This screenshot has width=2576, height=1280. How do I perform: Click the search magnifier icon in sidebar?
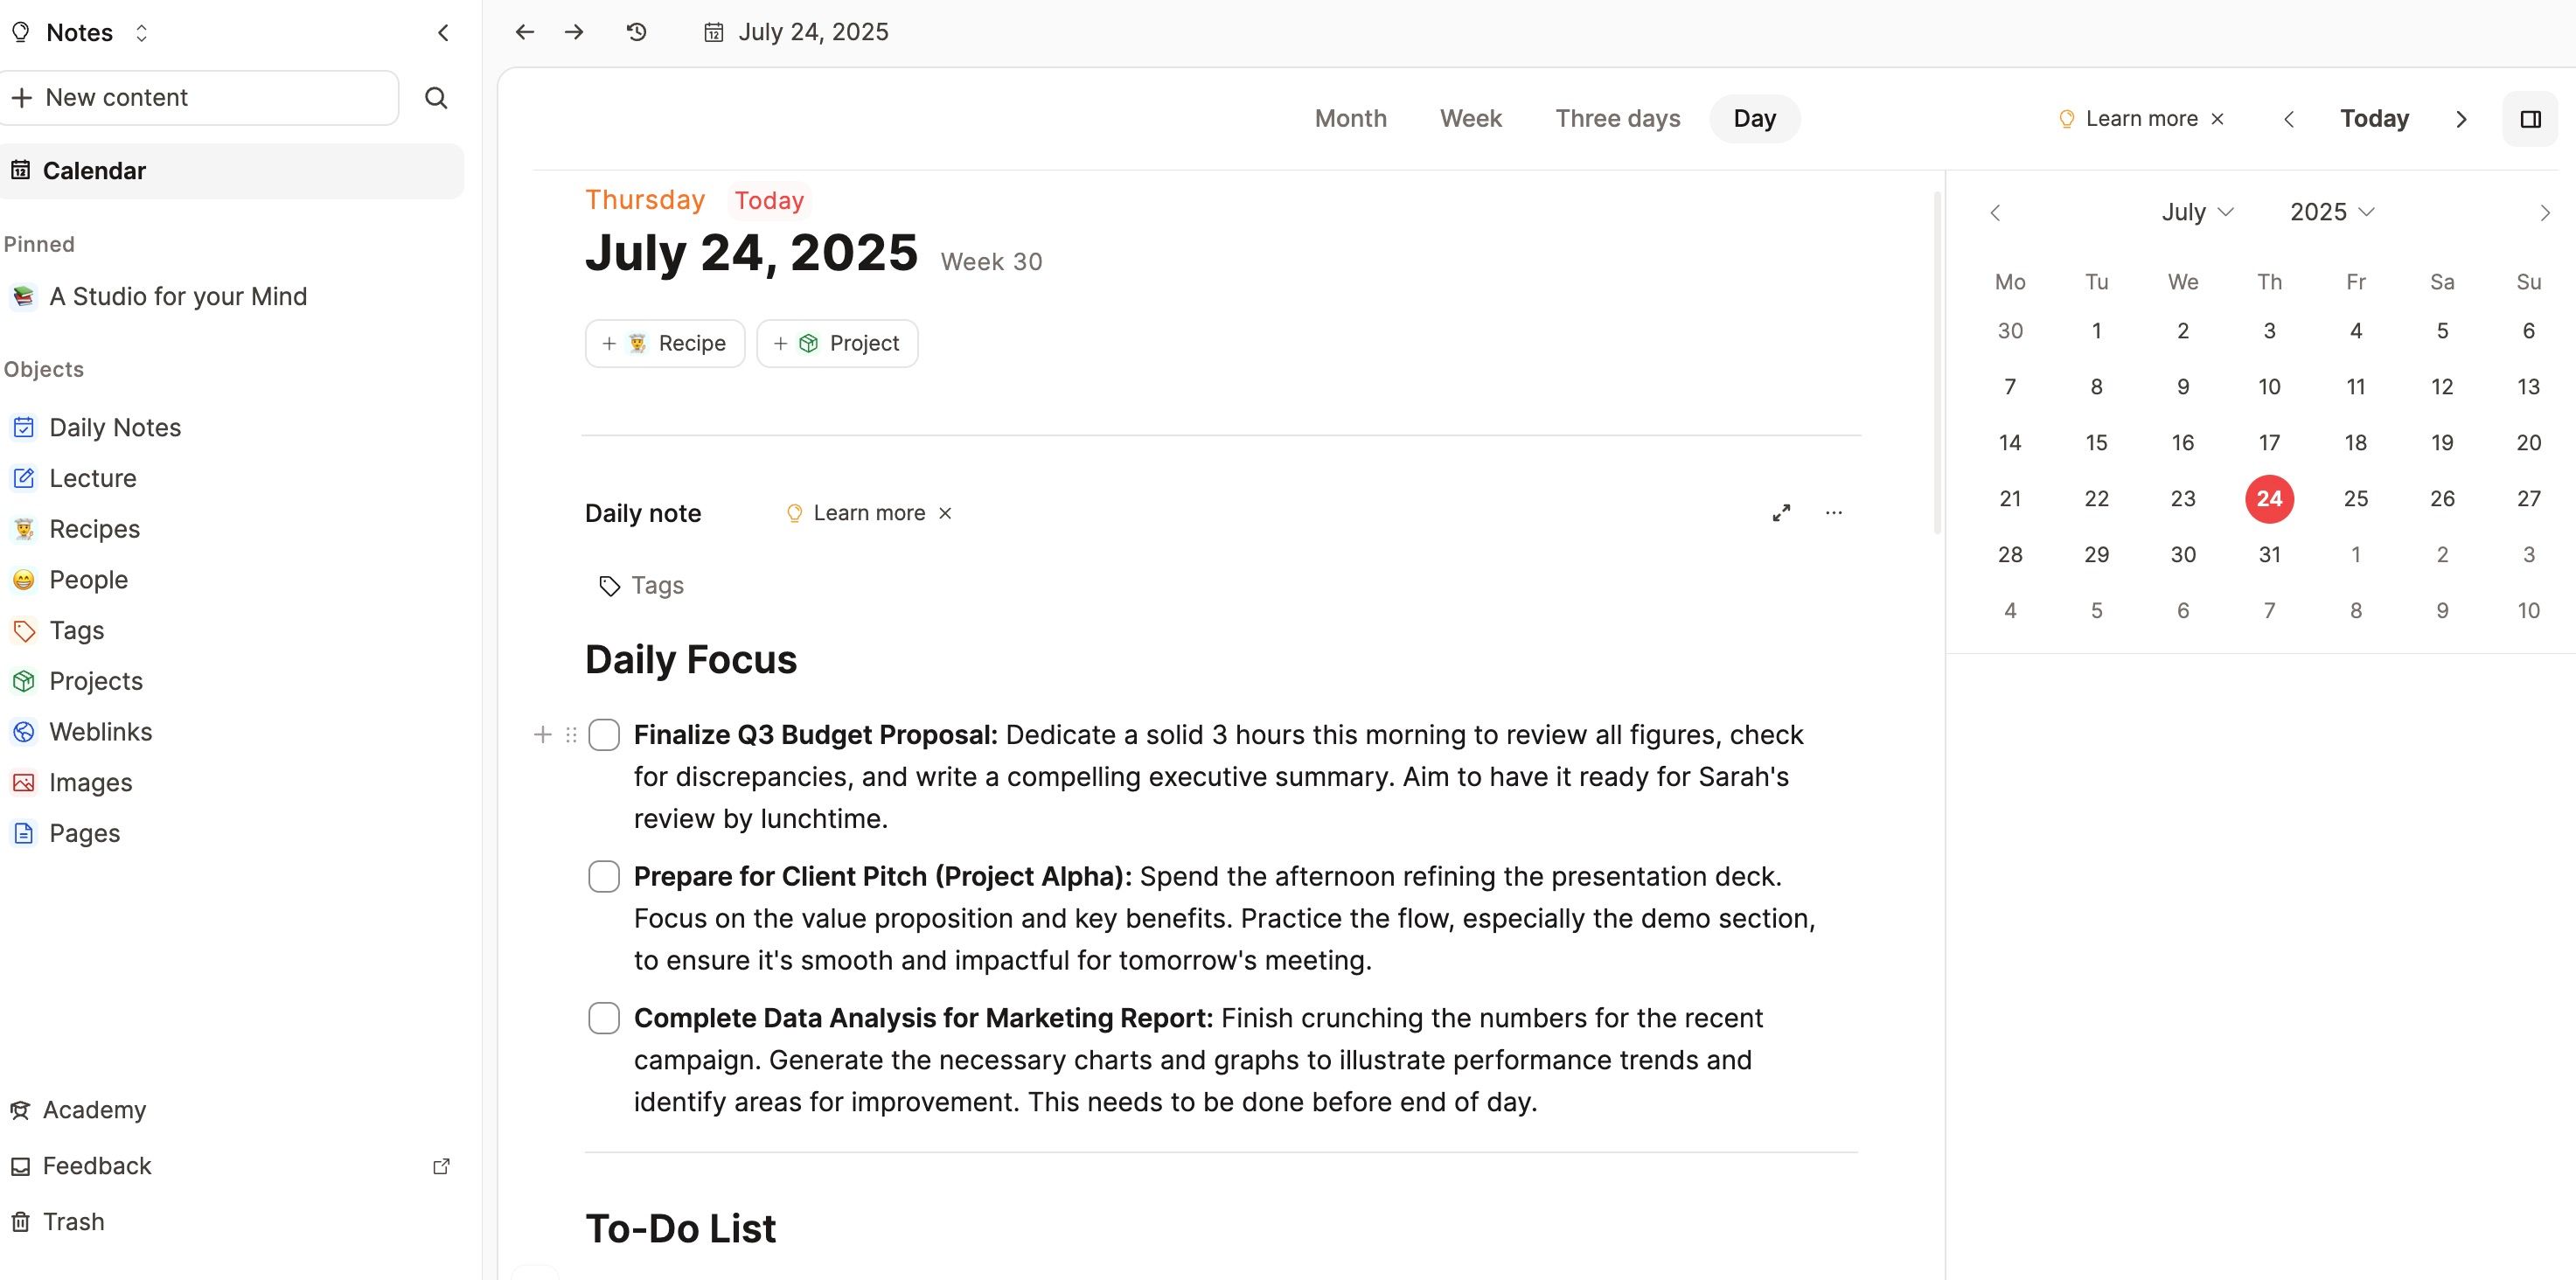point(436,98)
